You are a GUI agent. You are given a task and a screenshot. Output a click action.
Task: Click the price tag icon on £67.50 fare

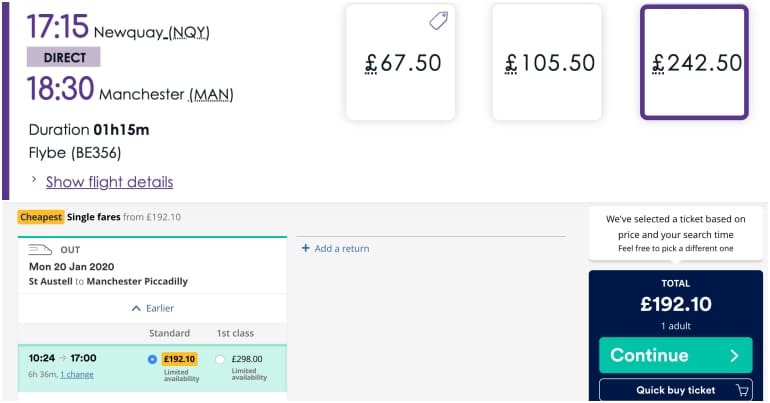click(x=439, y=21)
